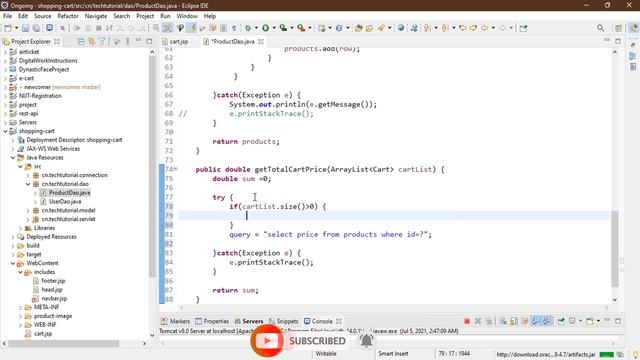The width and height of the screenshot is (640, 360).
Task: Toggle Show Console on Error Output
Action: (547, 321)
